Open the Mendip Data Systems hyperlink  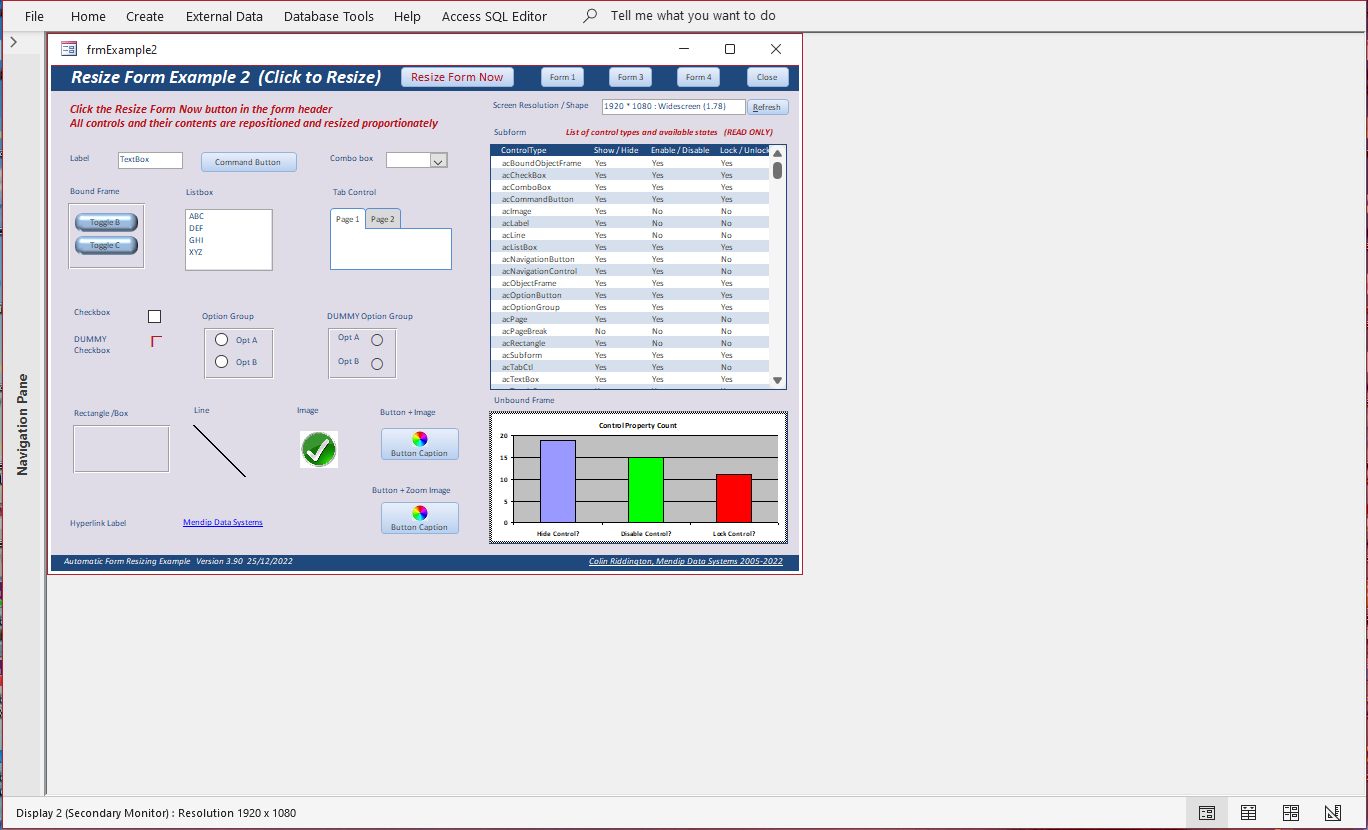(223, 522)
